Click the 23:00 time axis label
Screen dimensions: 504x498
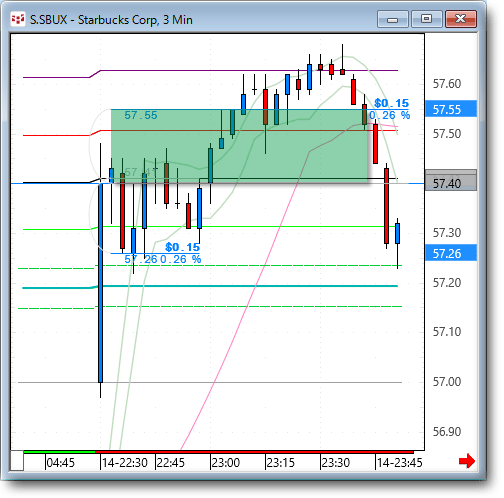coord(226,463)
